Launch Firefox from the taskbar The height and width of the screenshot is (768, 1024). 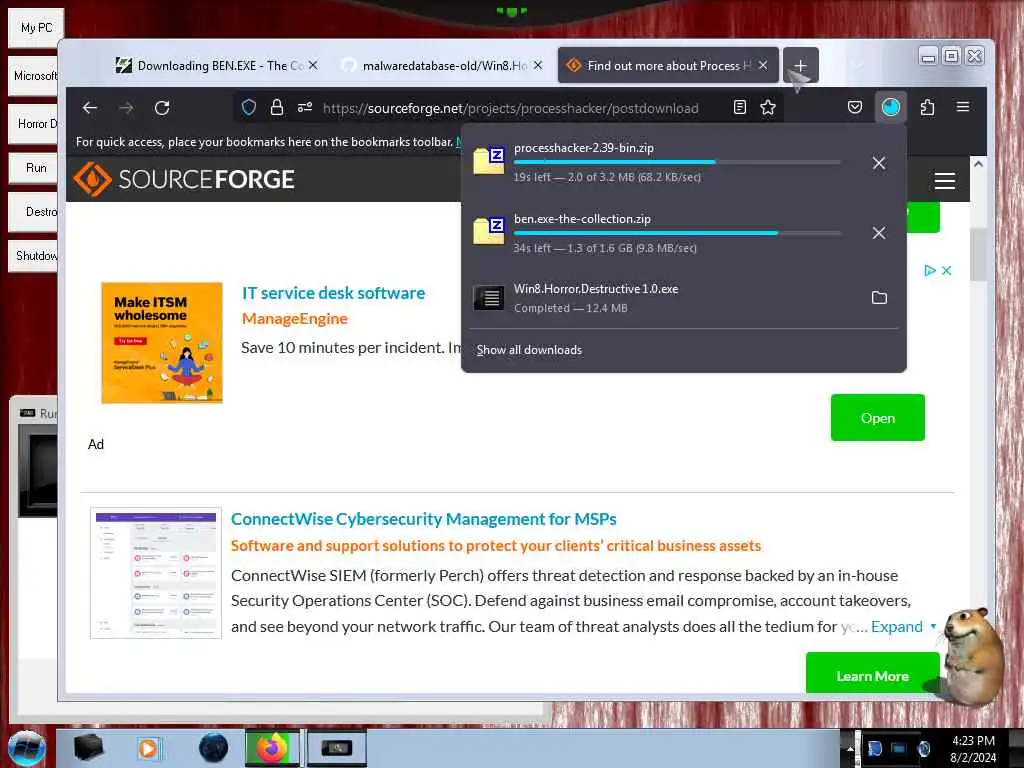(x=272, y=748)
